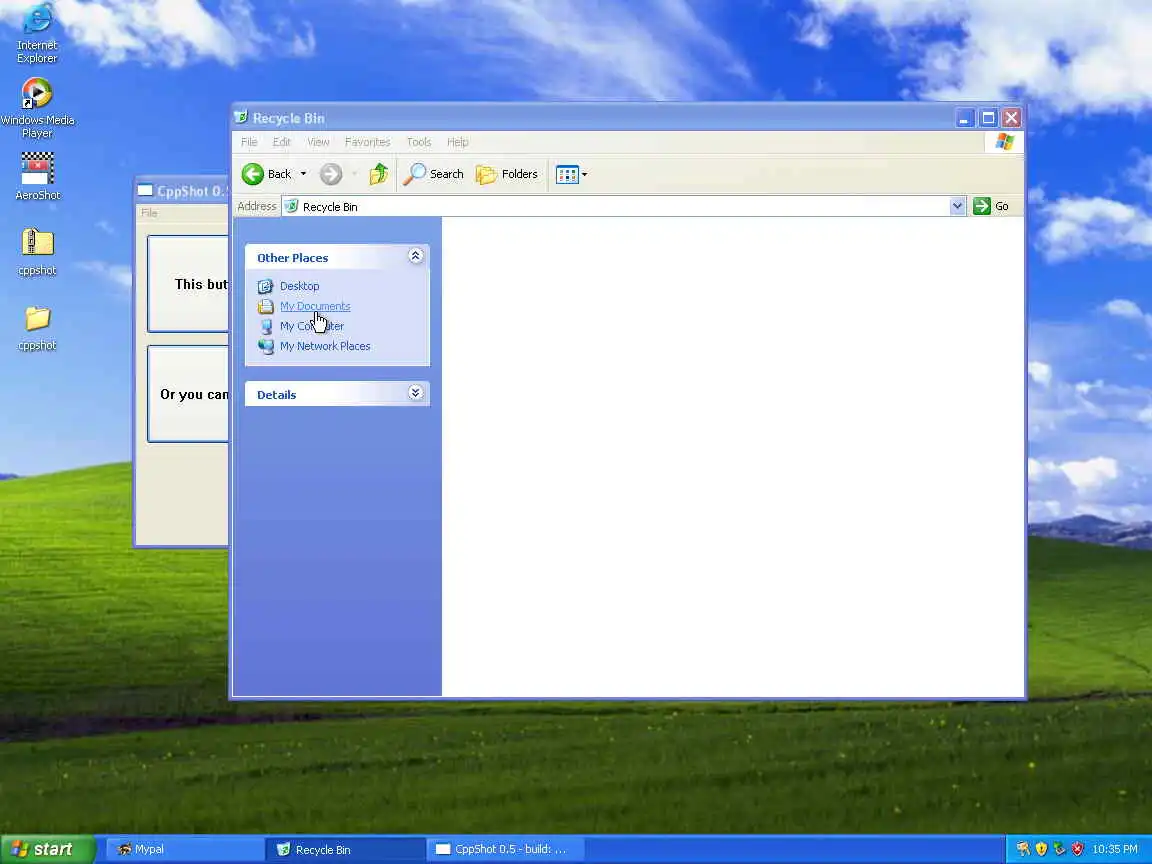Open Internet Explorer desktop icon

pos(37,33)
